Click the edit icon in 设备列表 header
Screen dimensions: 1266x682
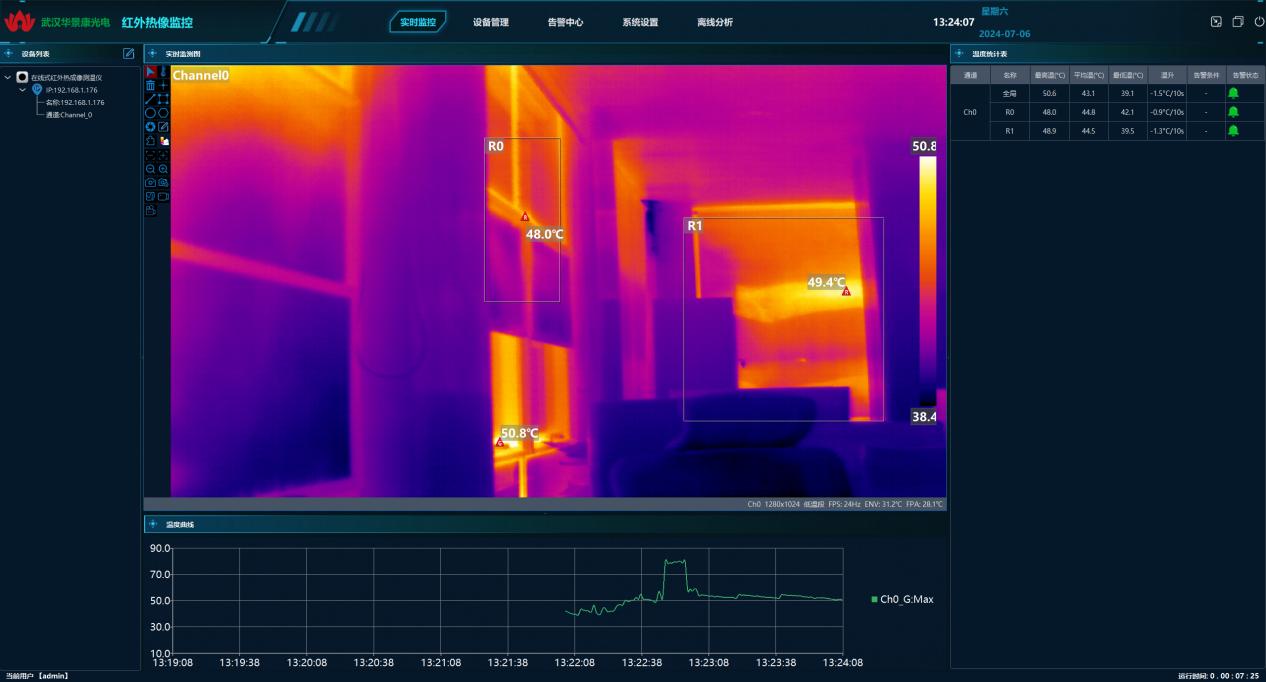128,53
